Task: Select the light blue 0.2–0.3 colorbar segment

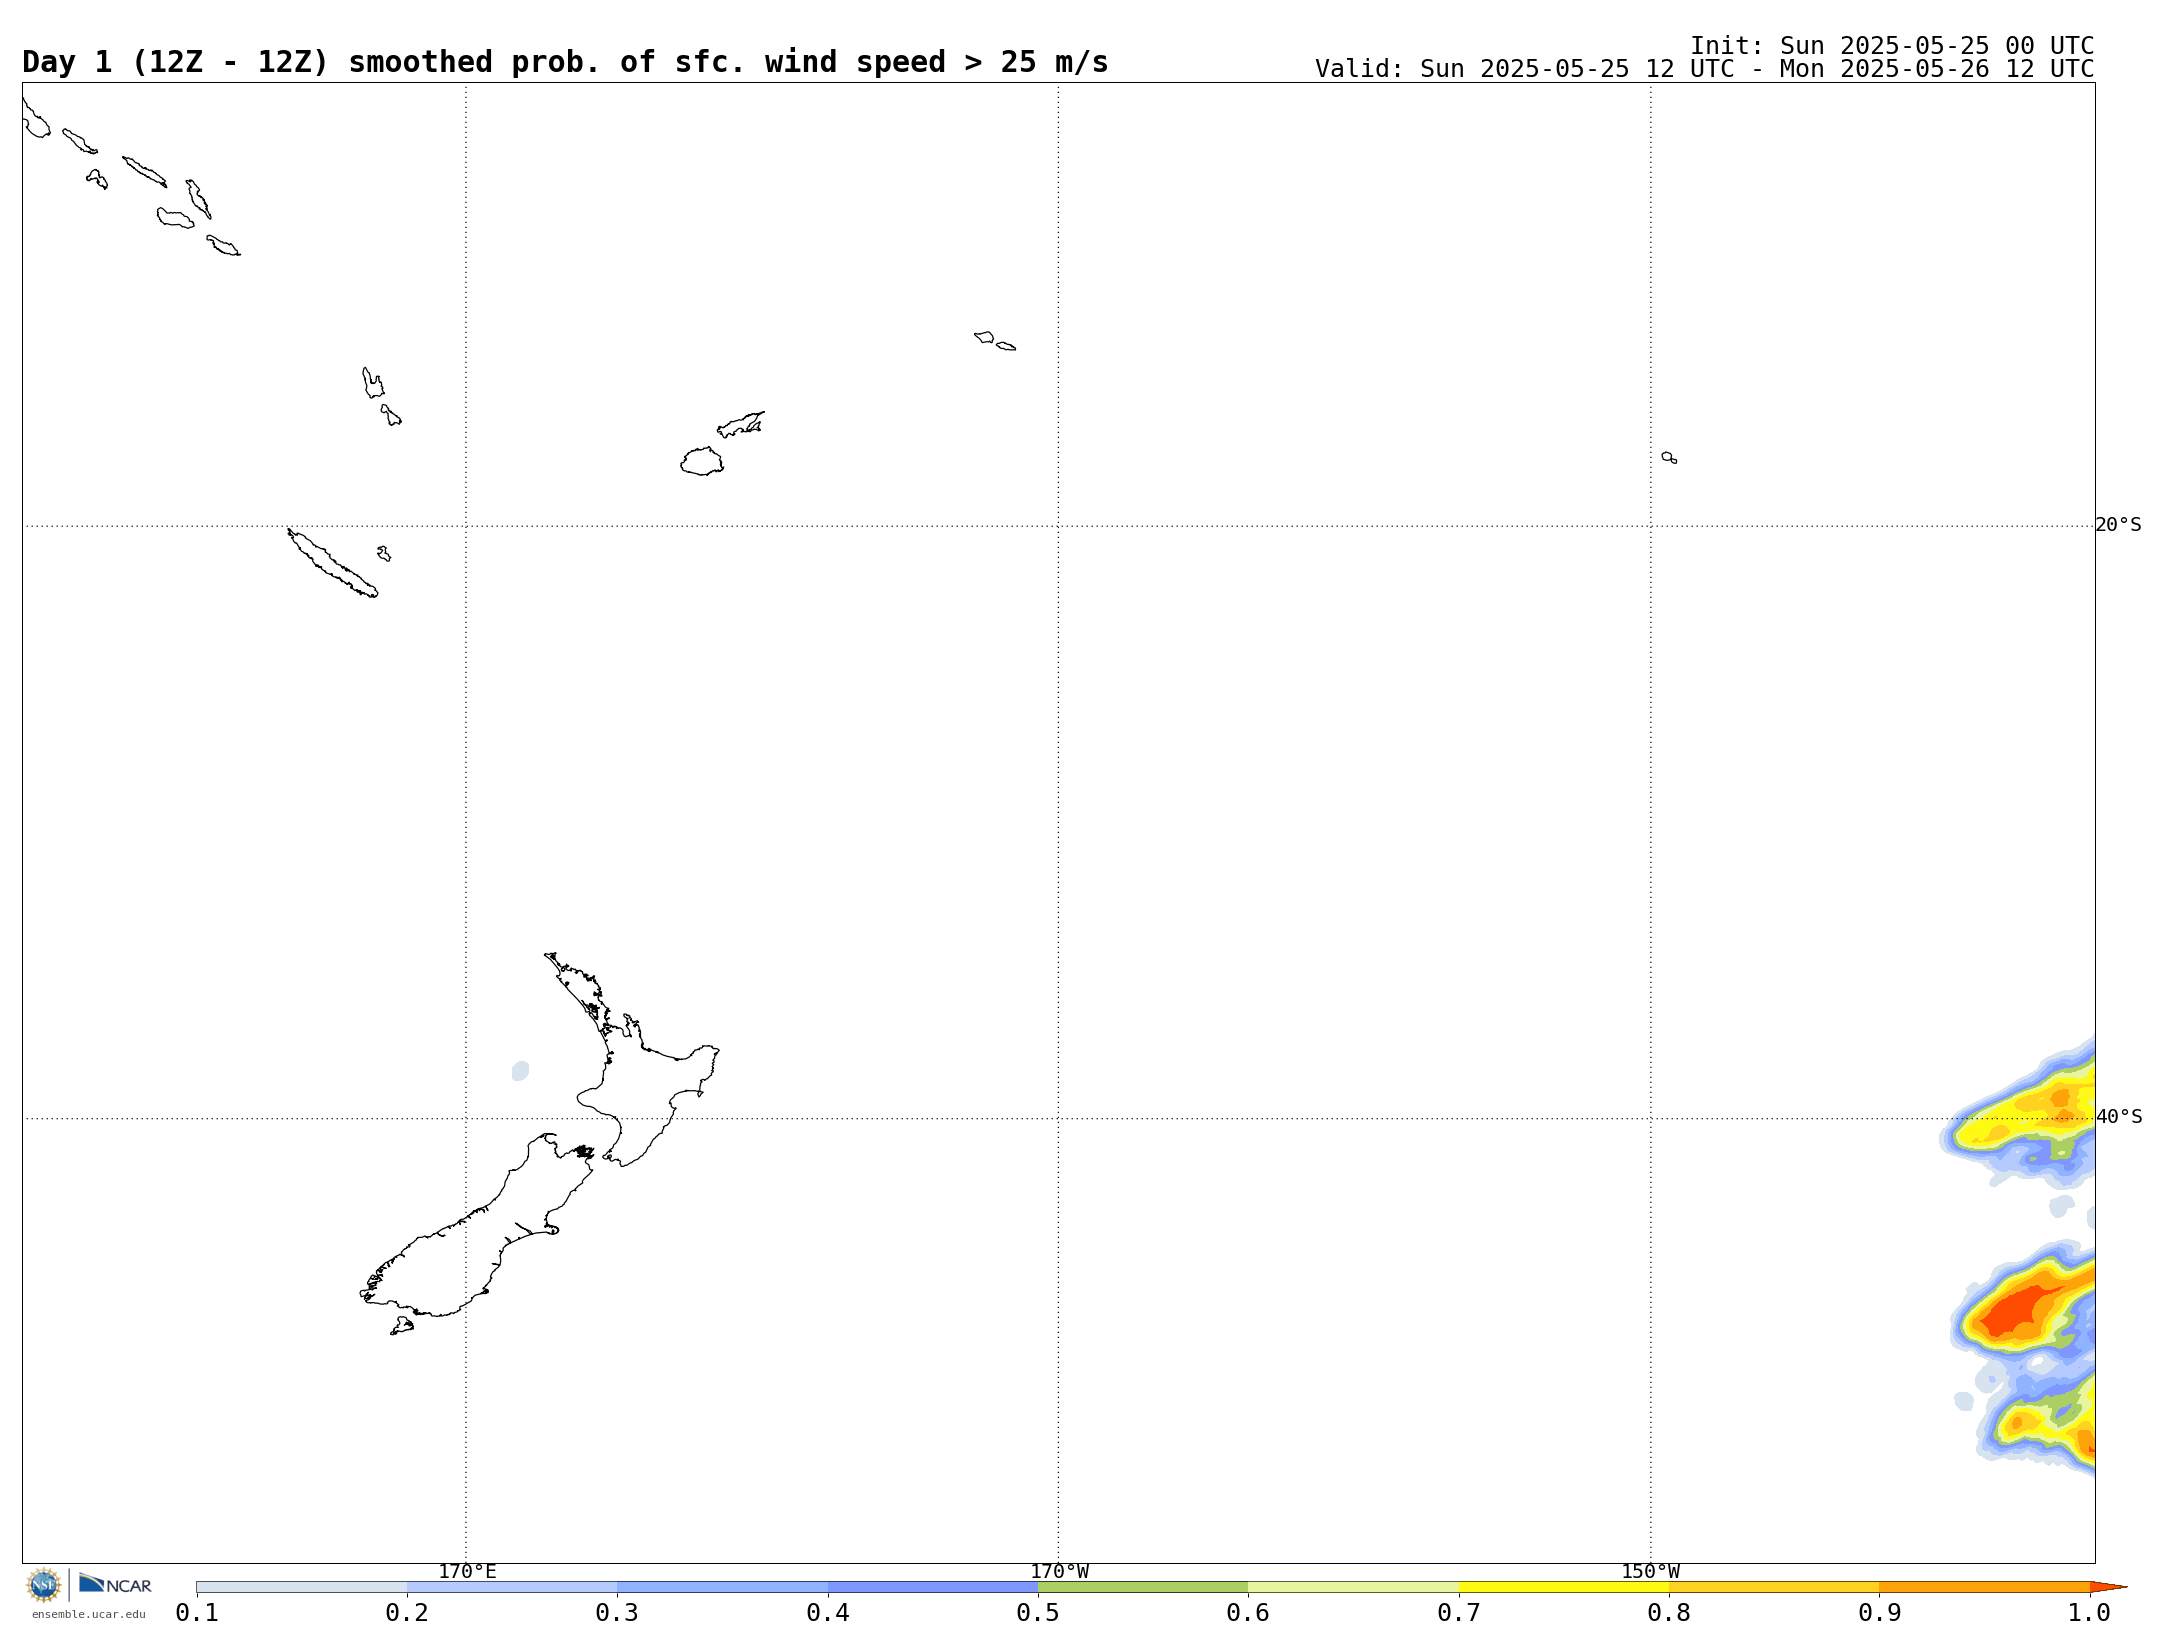Action: click(x=512, y=1587)
